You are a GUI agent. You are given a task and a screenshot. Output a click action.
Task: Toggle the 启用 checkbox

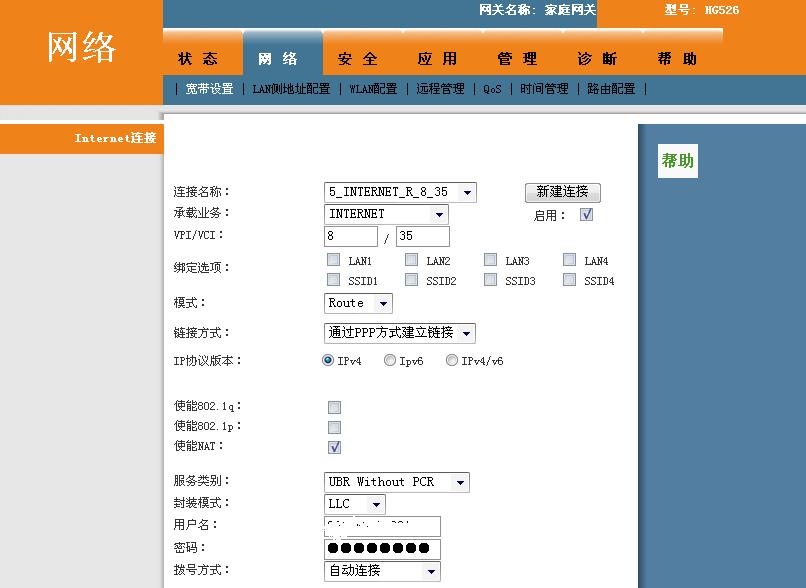(x=587, y=215)
